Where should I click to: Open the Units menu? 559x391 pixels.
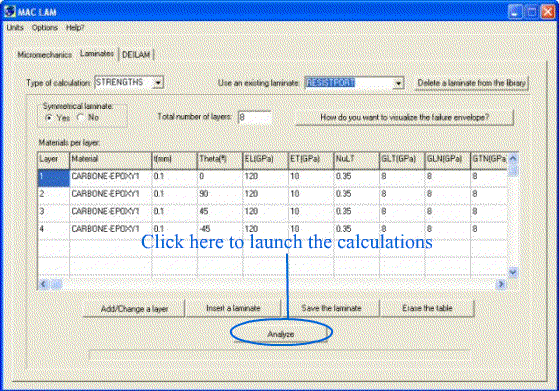(15, 27)
